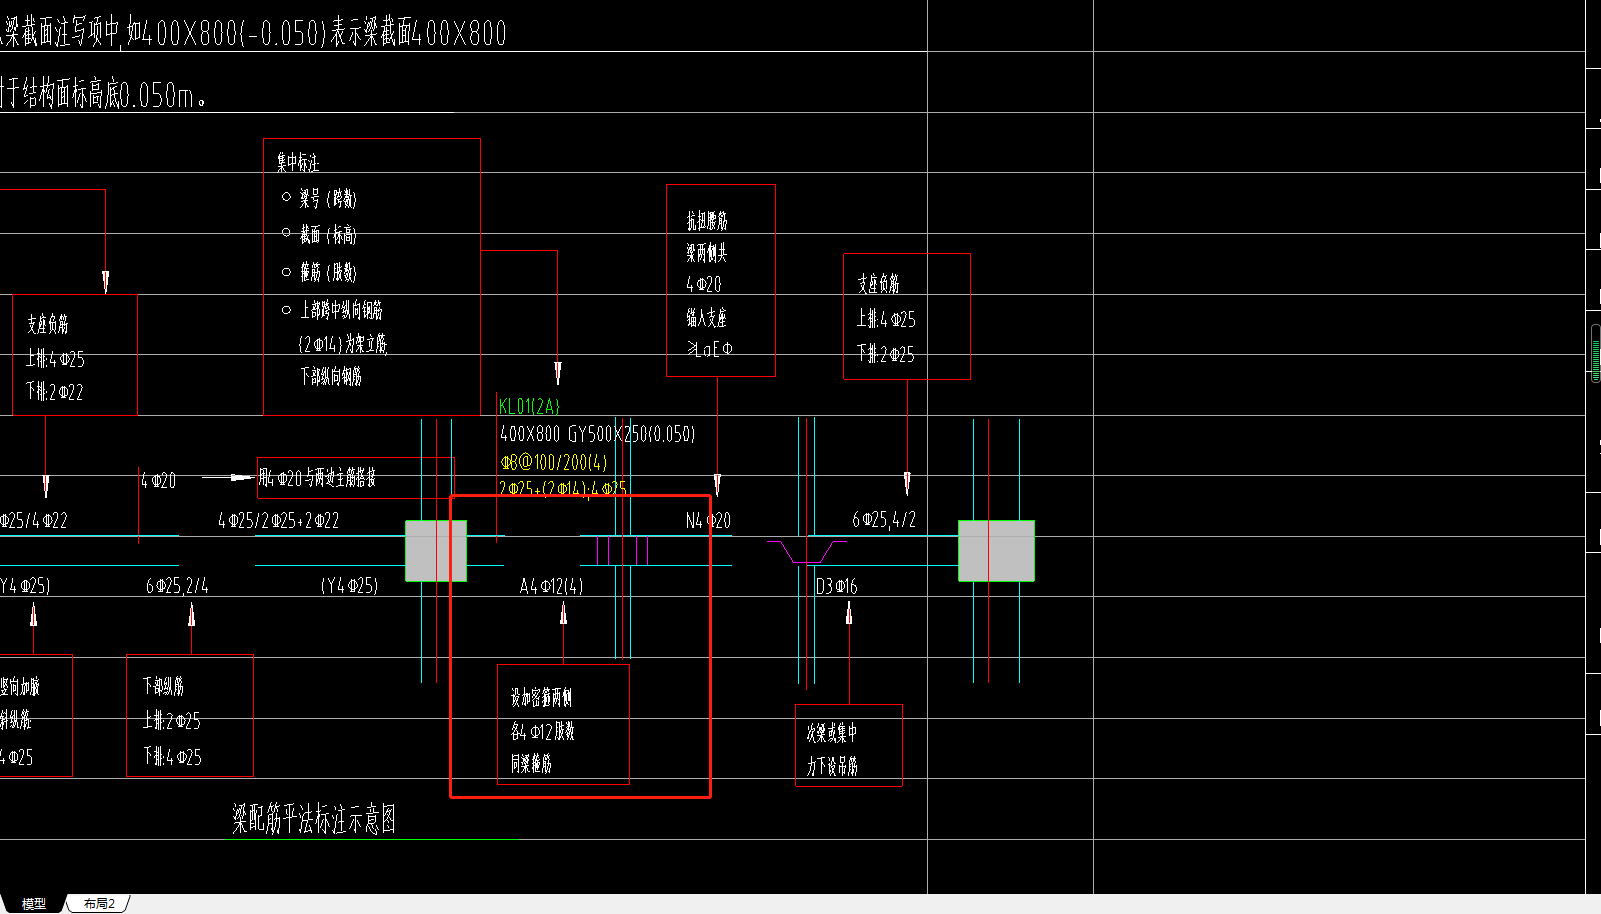Select the ≥LaEΦ anchorage text
The image size is (1601, 914).
(710, 349)
